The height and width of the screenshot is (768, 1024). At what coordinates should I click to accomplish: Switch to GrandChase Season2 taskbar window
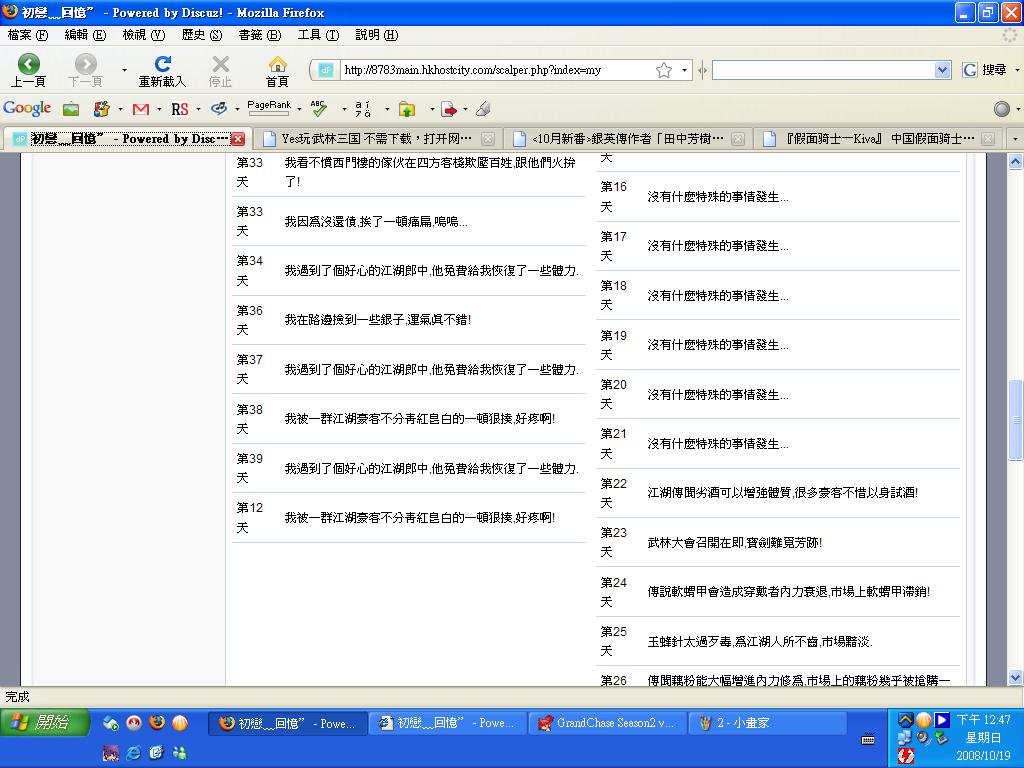tap(607, 723)
